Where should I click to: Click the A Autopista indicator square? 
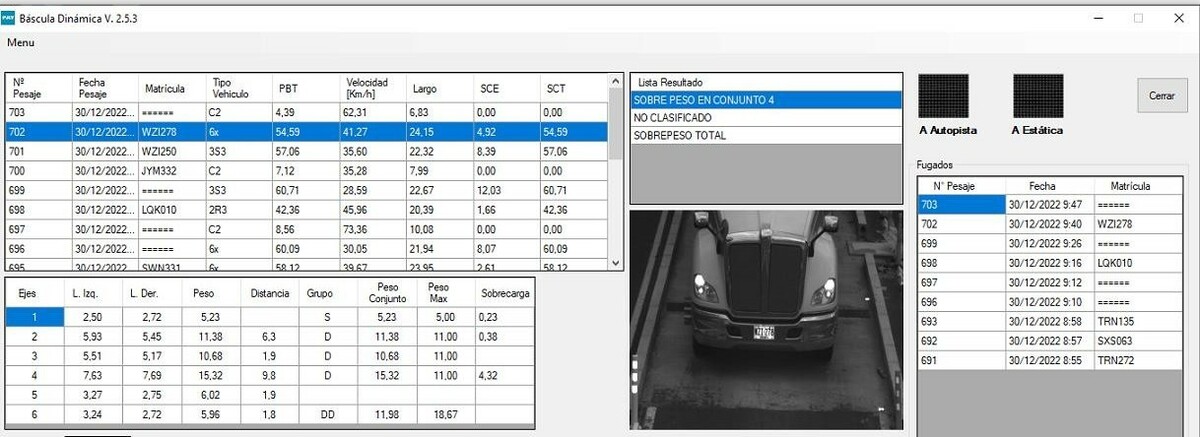(x=943, y=96)
